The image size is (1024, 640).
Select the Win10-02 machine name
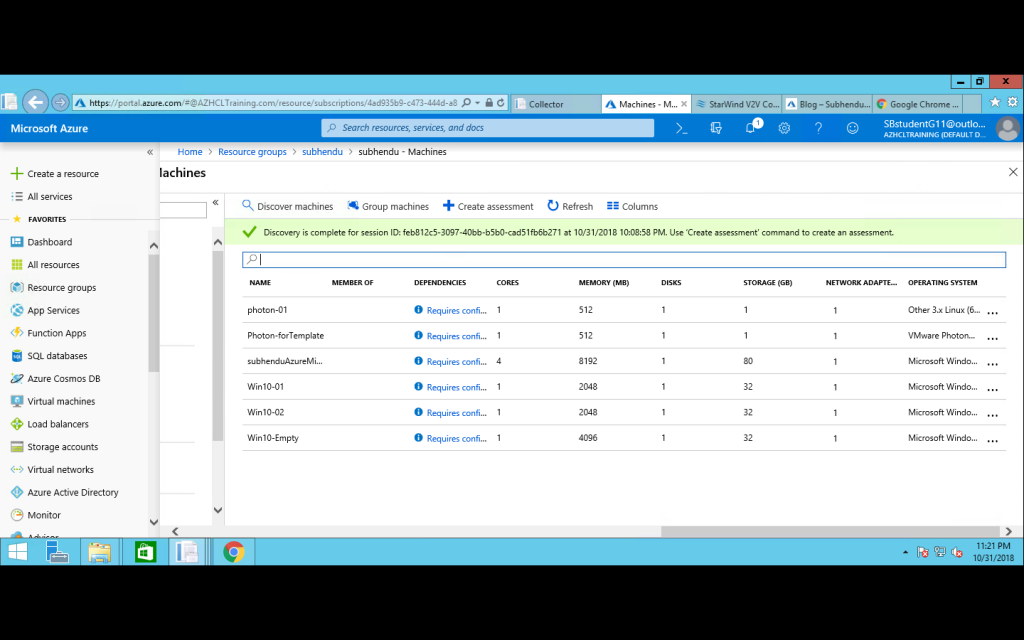[265, 412]
